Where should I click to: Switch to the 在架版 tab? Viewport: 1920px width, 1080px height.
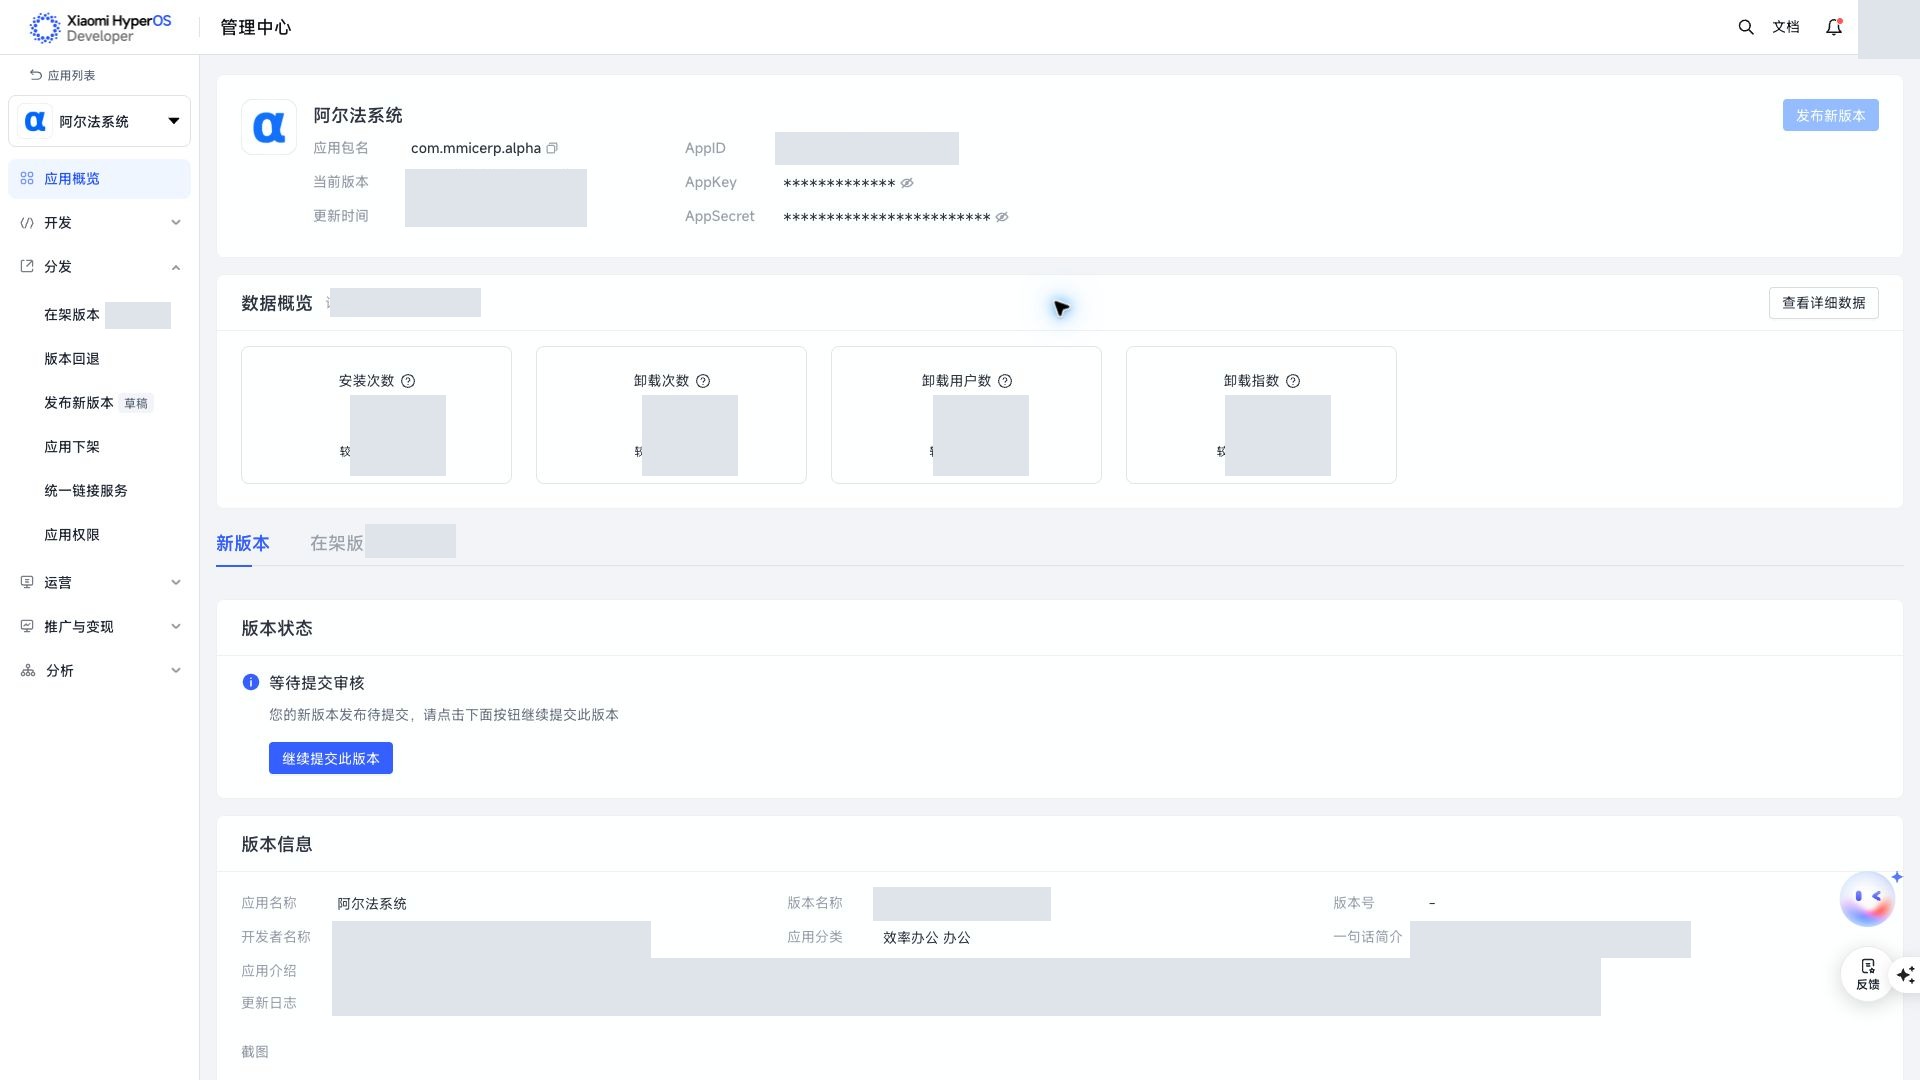tap(336, 543)
